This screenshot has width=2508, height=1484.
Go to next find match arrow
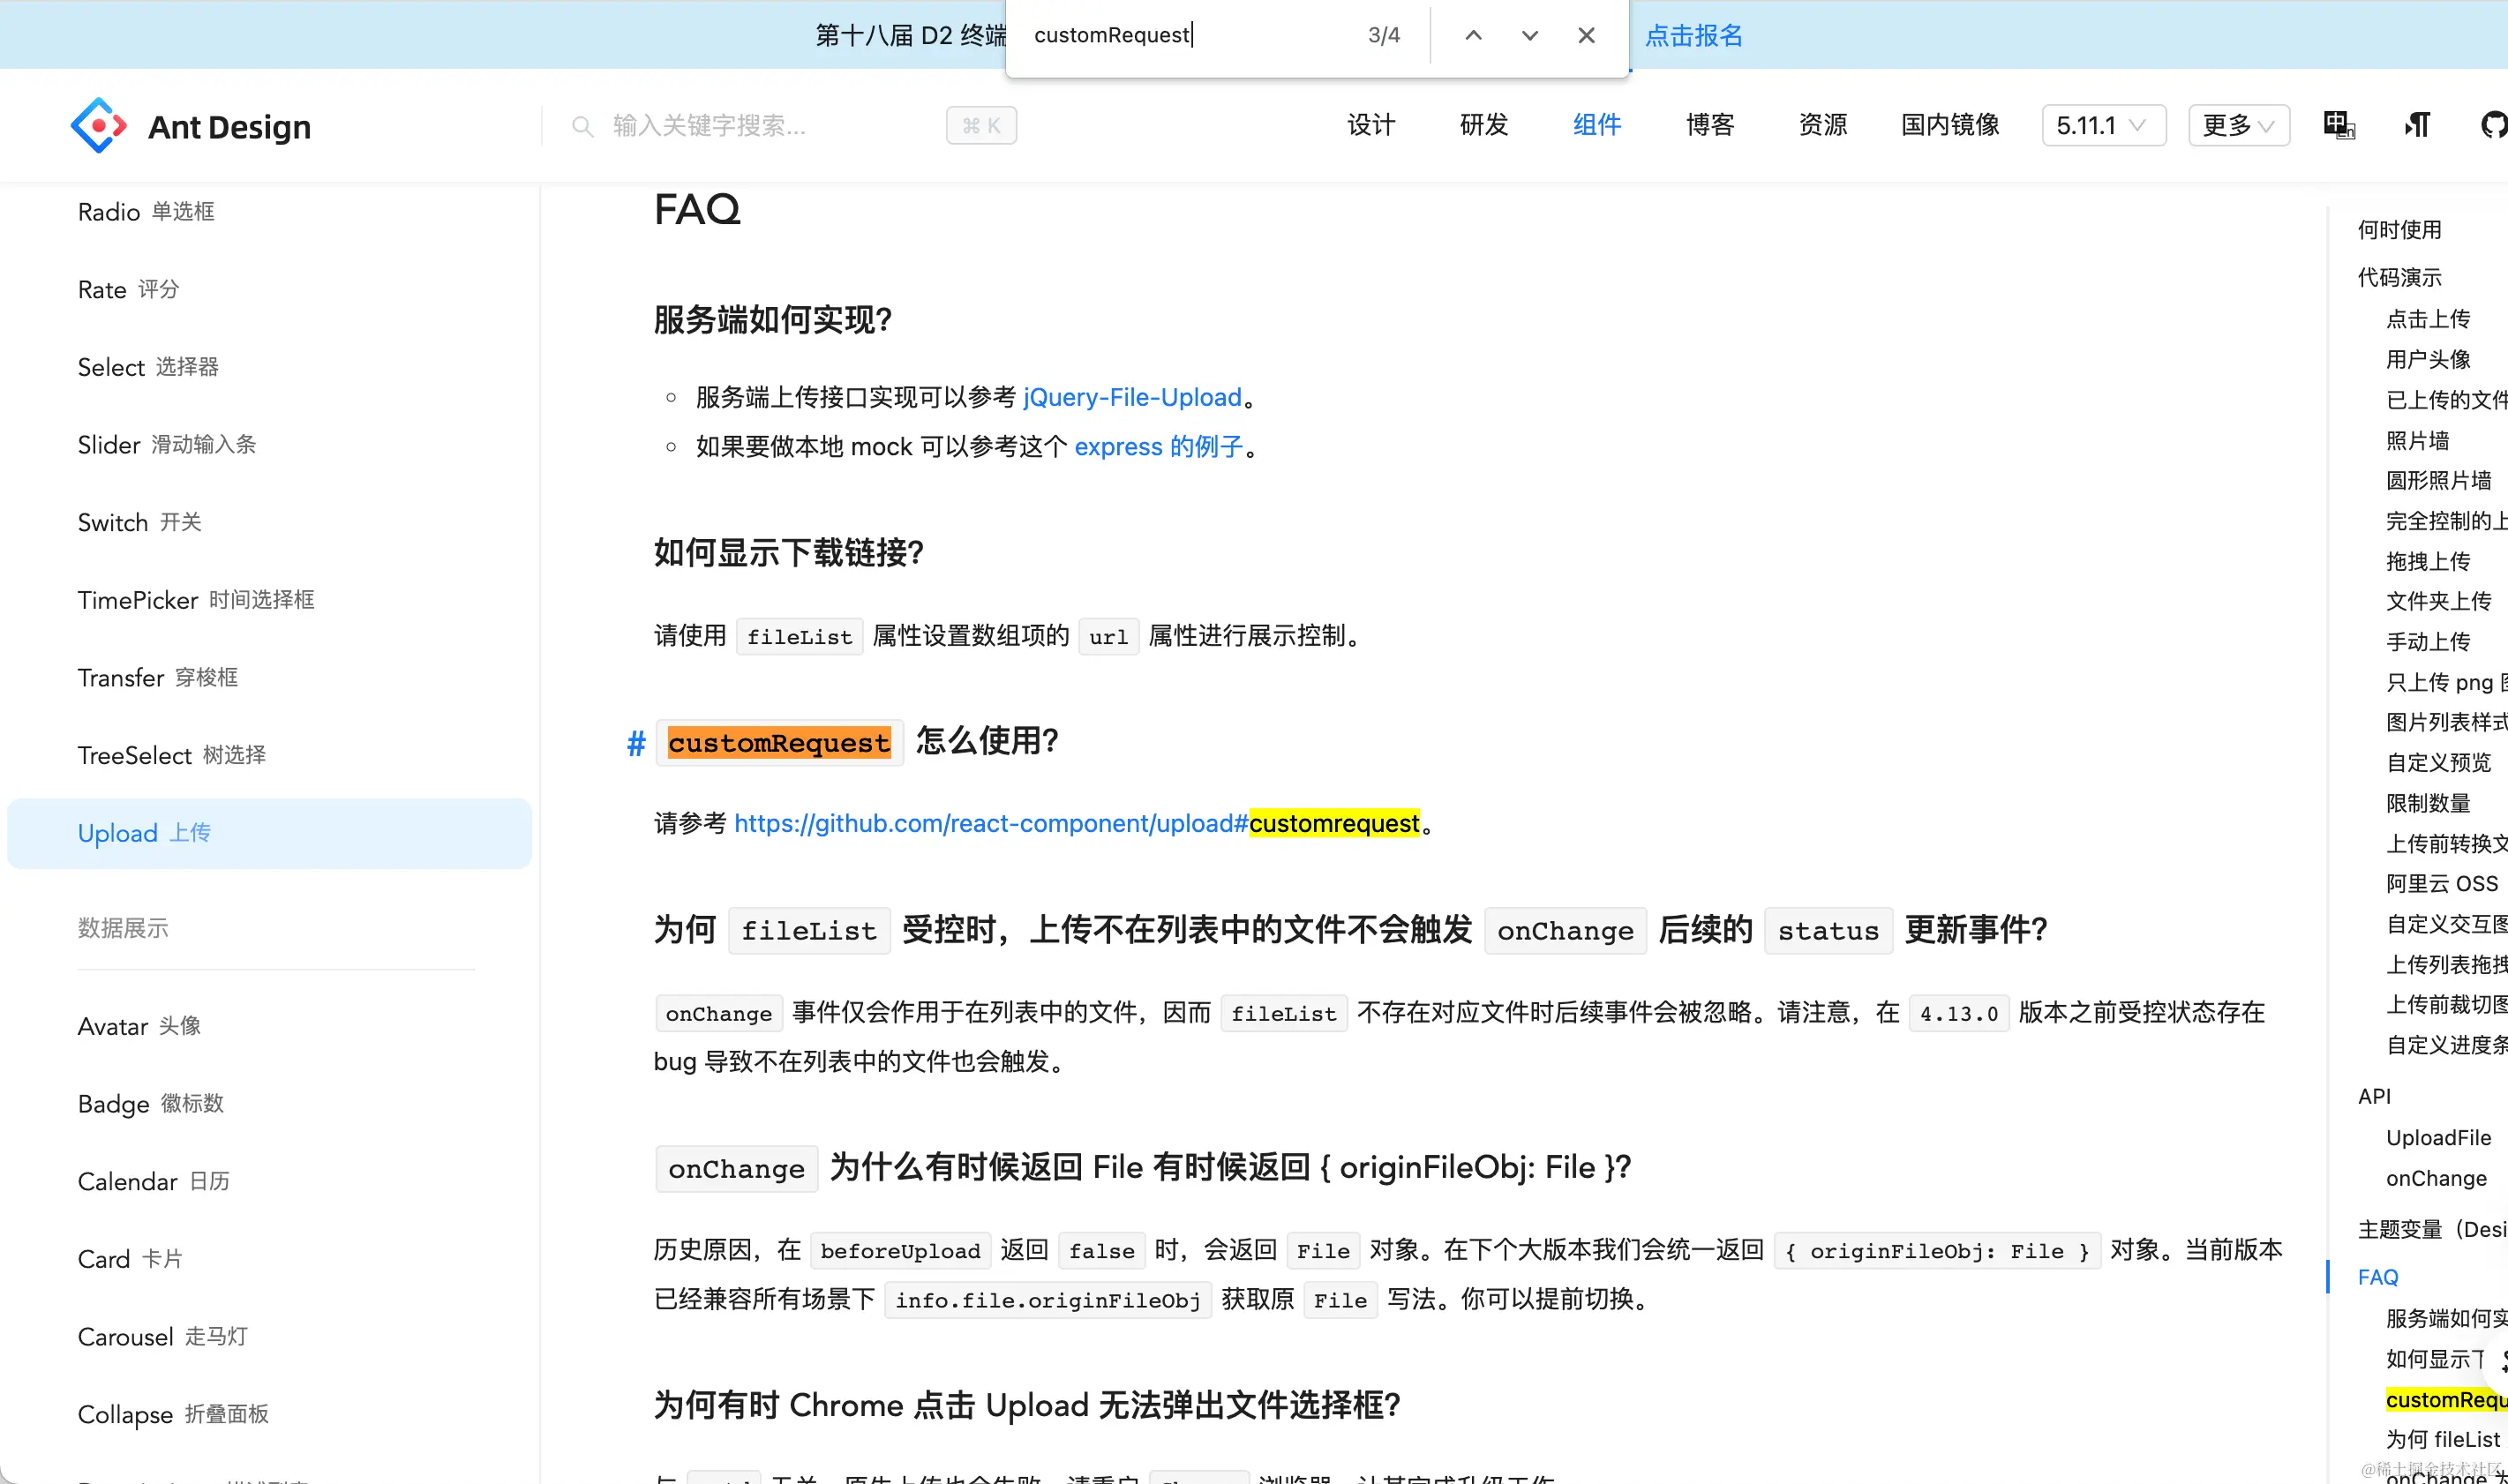click(1529, 36)
